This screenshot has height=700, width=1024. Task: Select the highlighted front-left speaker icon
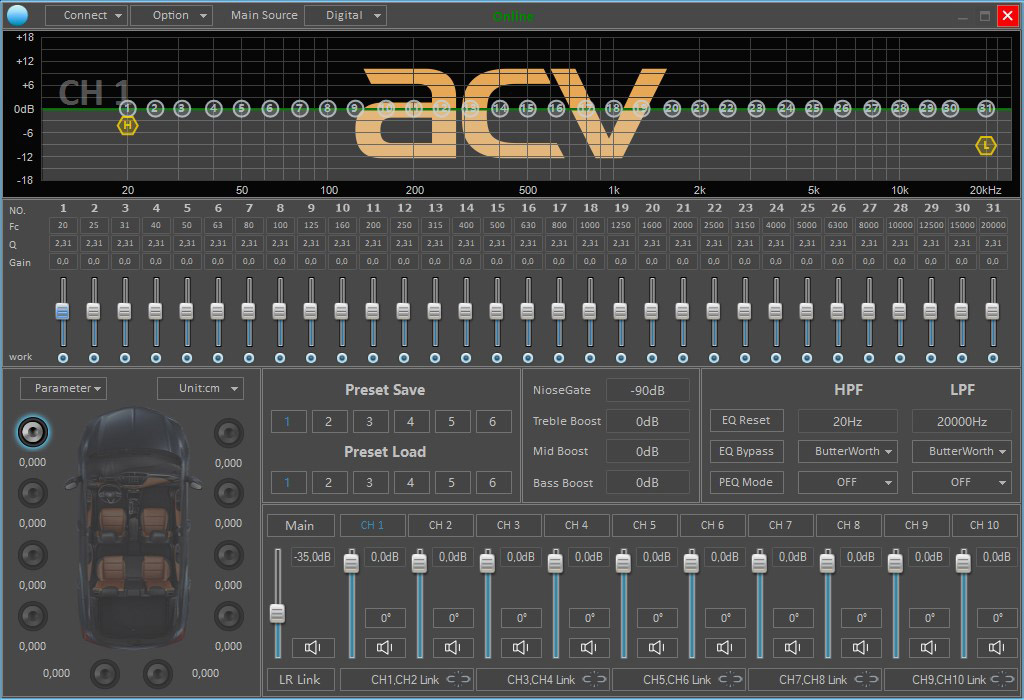point(33,432)
